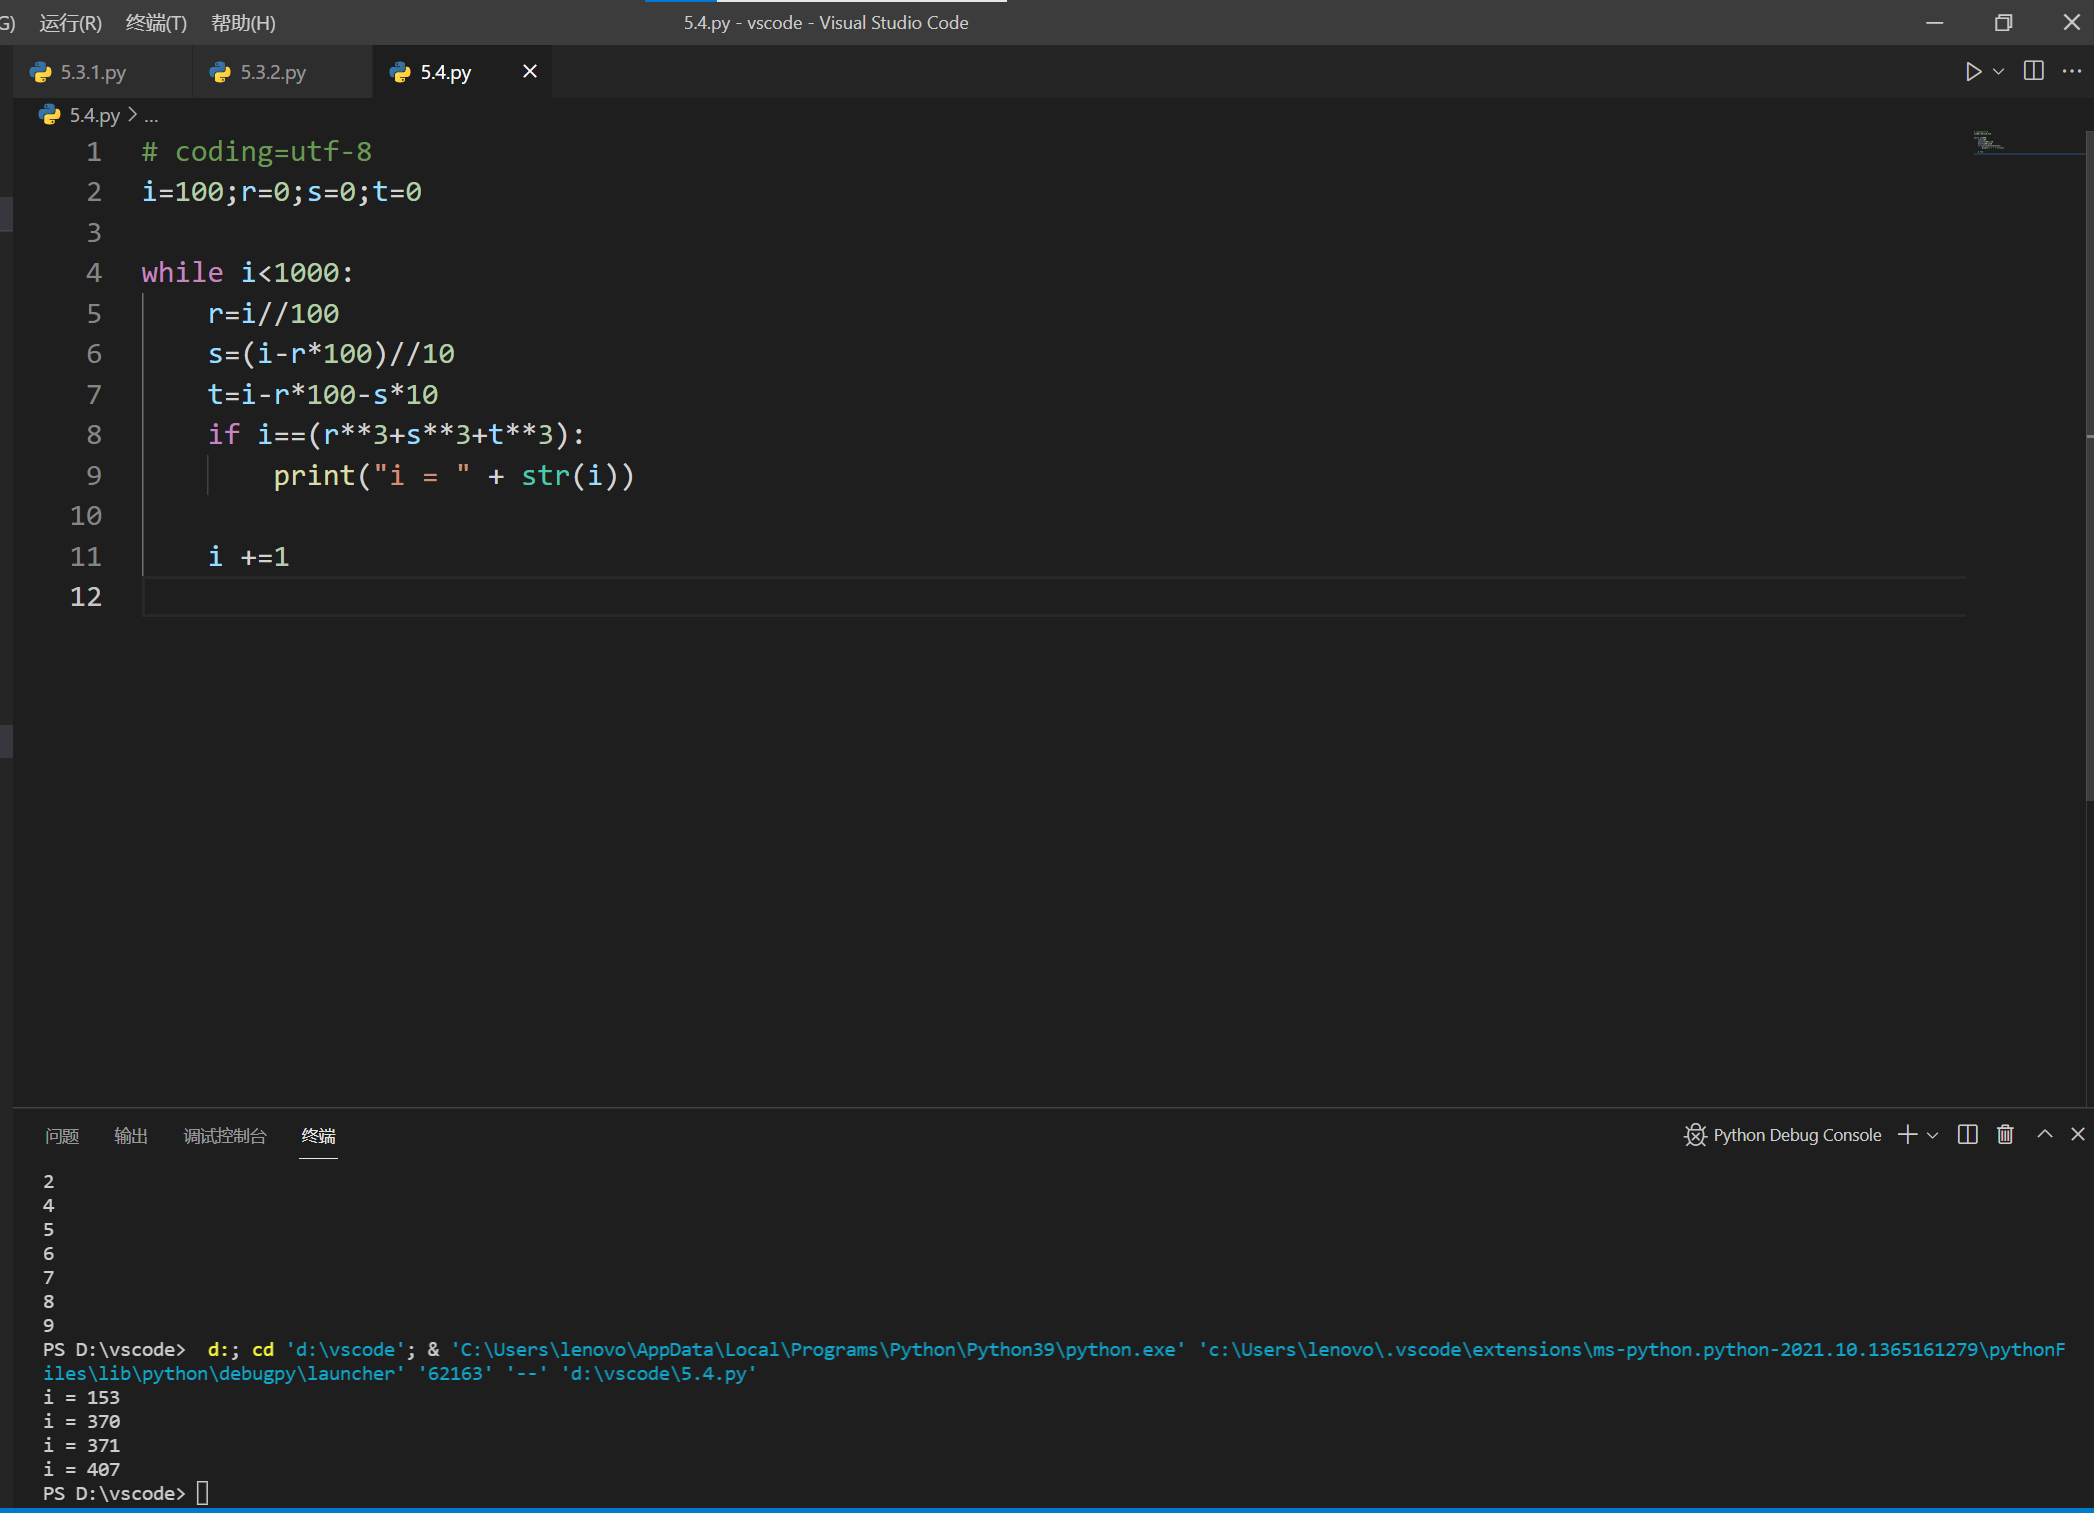Open editor More Actions ellipsis menu
2094x1513 pixels.
tap(2071, 72)
